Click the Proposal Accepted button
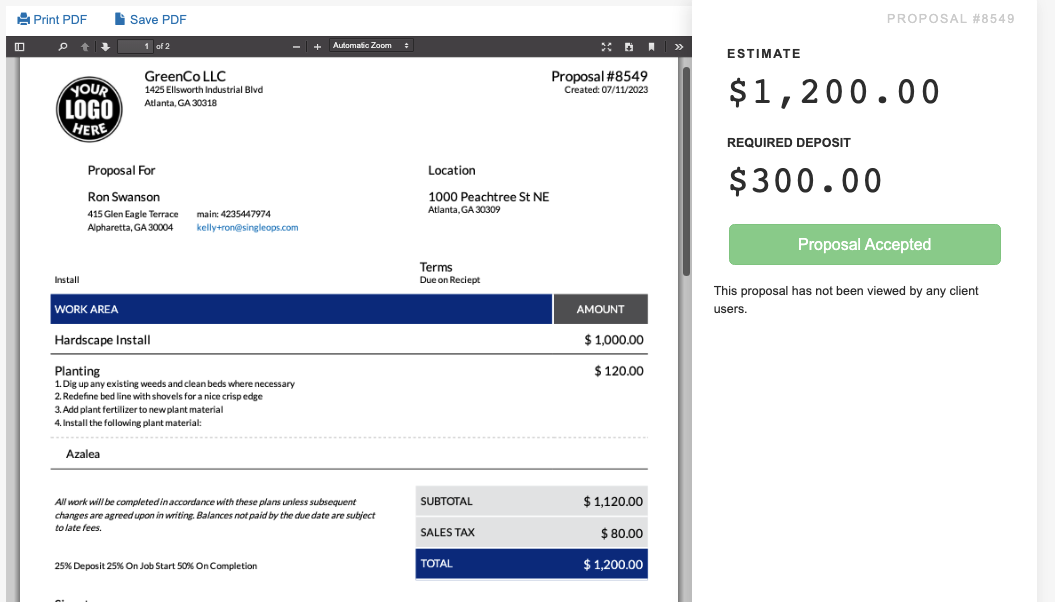The height and width of the screenshot is (602, 1055). coord(864,245)
